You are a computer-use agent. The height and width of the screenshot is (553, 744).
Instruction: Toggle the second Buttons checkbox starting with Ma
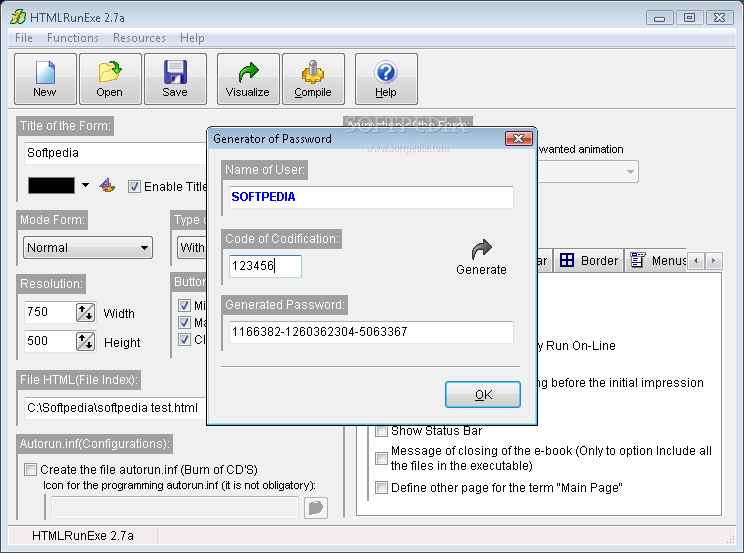pyautogui.click(x=185, y=322)
